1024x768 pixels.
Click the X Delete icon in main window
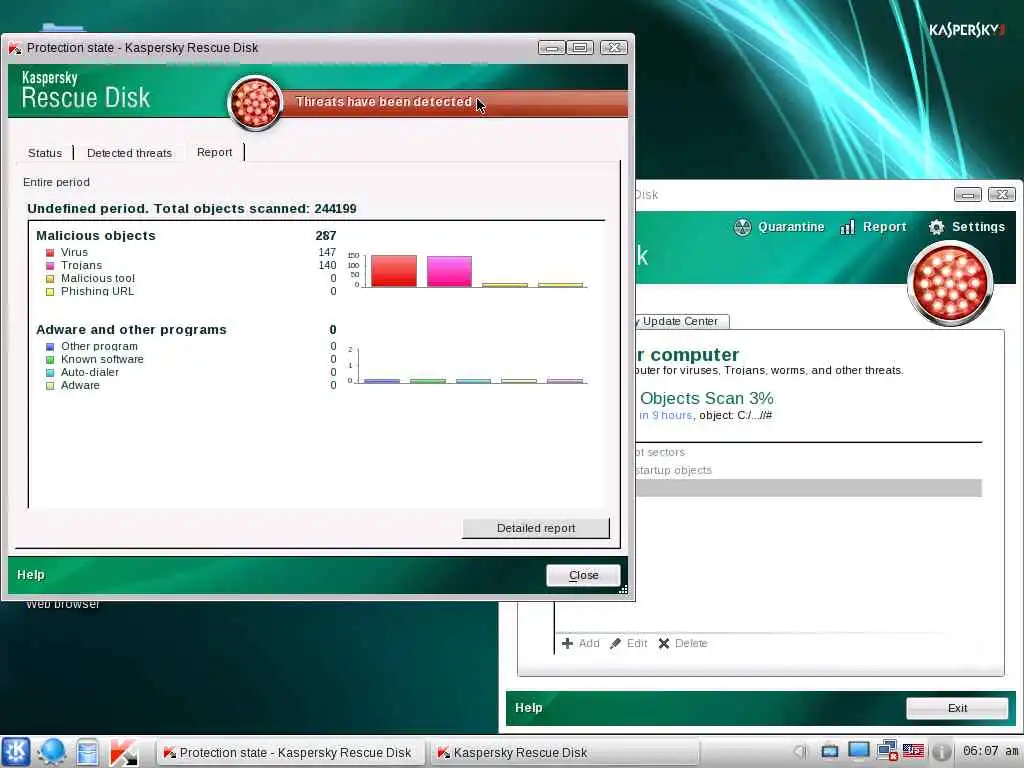click(x=664, y=643)
